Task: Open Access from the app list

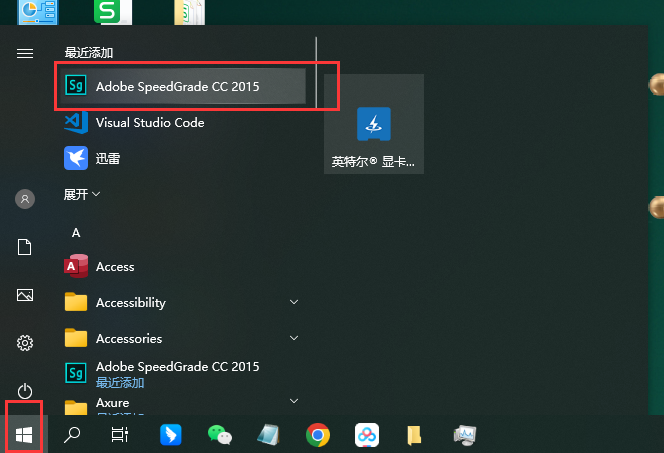Action: 183,266
